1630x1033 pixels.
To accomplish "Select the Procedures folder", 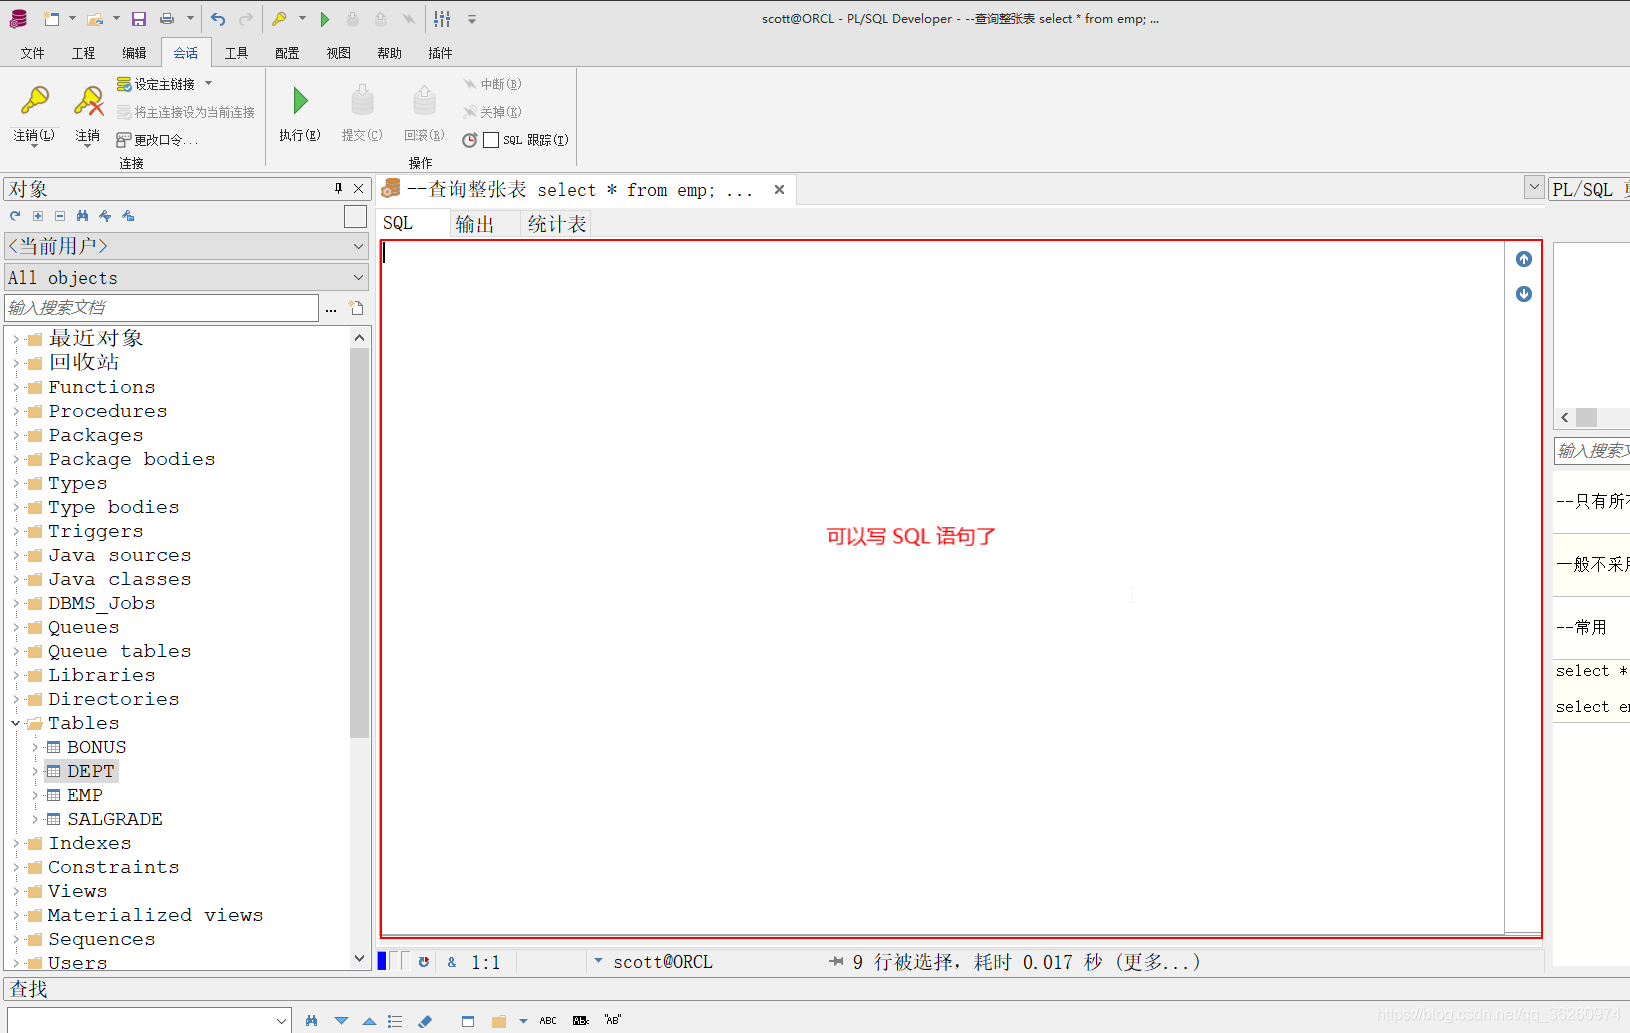I will click(x=107, y=411).
